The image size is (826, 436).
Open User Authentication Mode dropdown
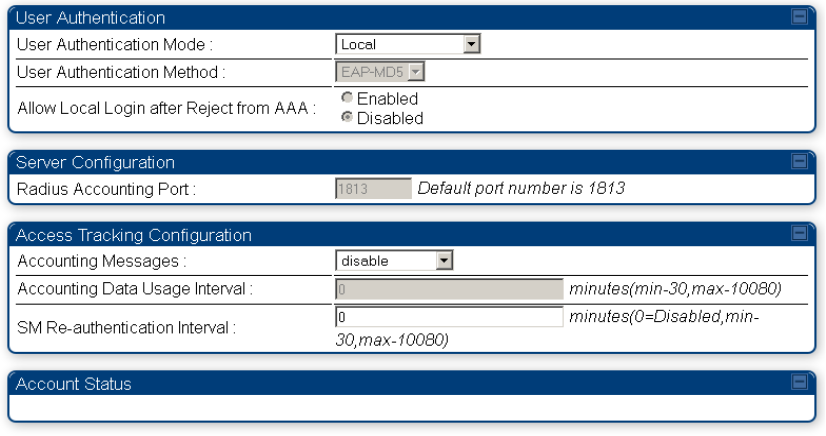click(x=408, y=44)
